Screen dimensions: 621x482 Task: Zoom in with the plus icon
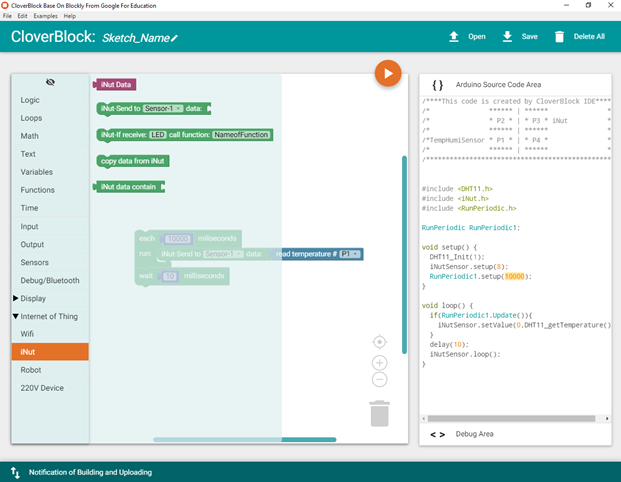pos(379,362)
